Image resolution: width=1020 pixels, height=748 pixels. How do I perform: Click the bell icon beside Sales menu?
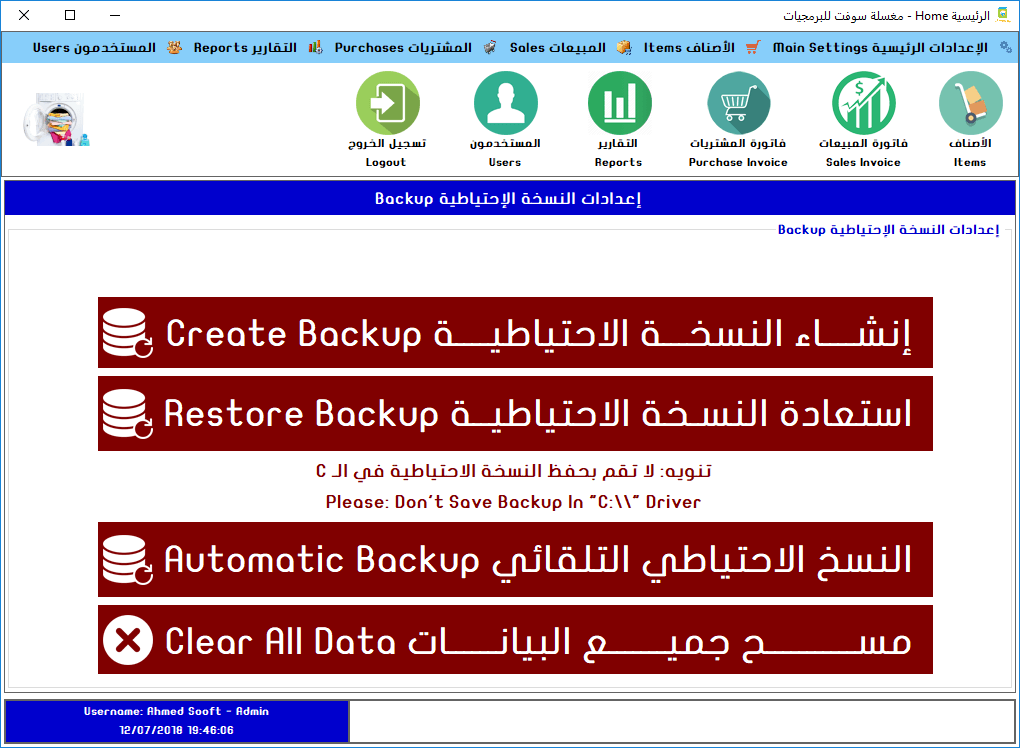click(622, 46)
